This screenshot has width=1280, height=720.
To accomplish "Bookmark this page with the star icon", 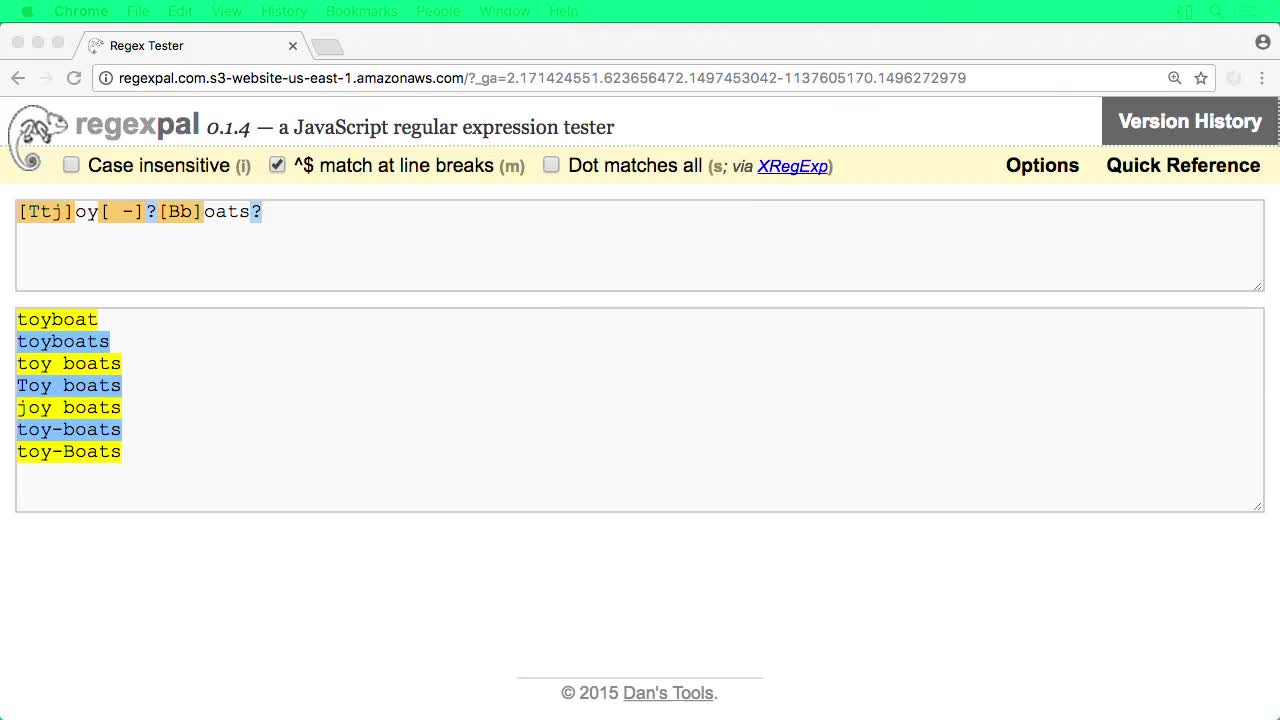I will pos(1200,77).
